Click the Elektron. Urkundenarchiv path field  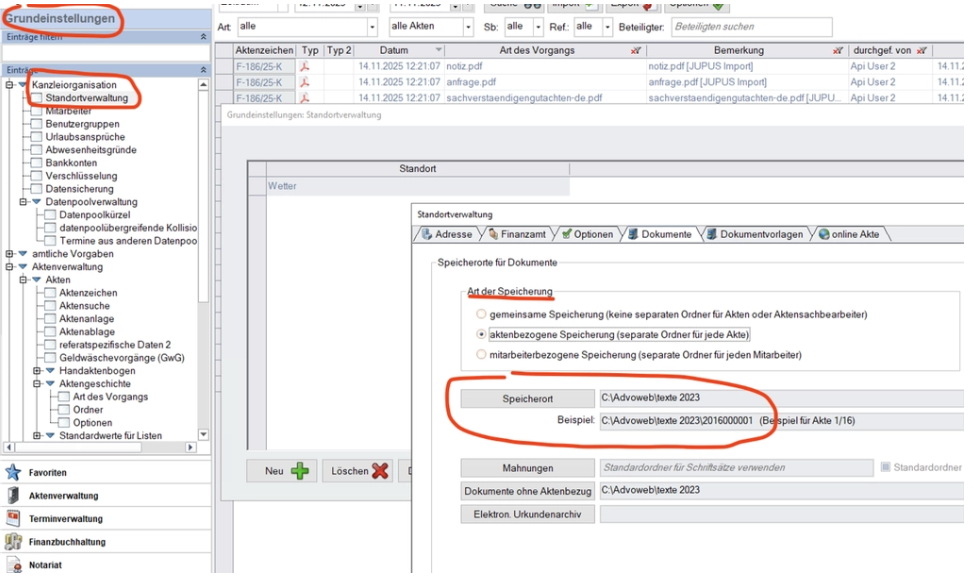click(781, 514)
